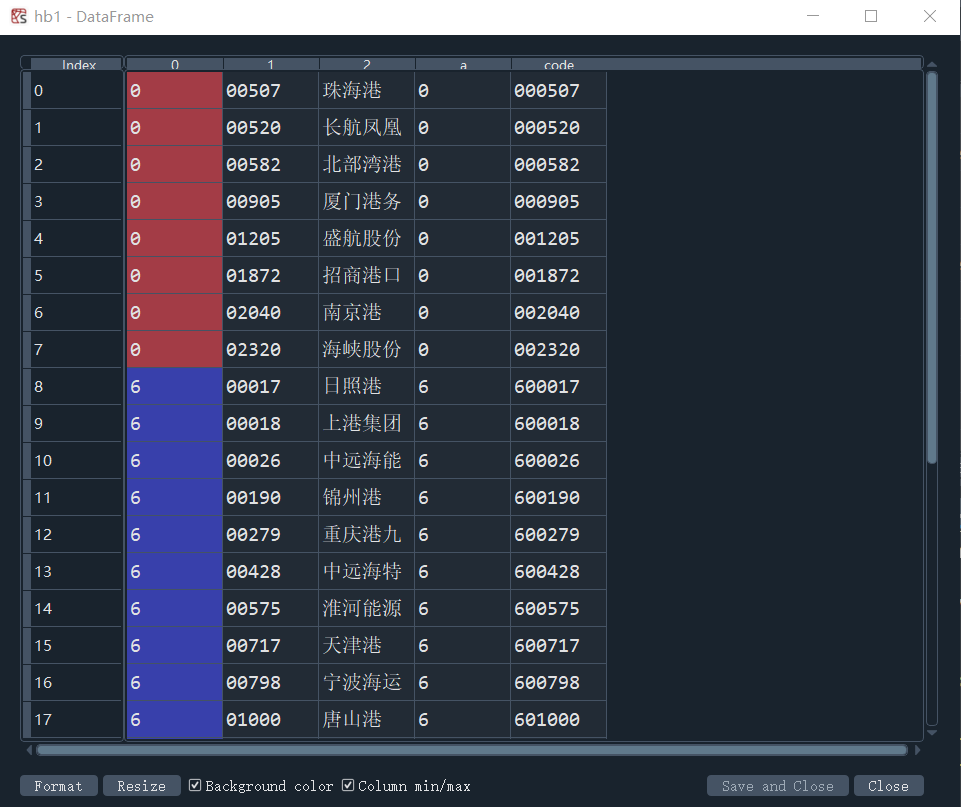Select cell with value 00507
961x807 pixels.
pyautogui.click(x=271, y=91)
